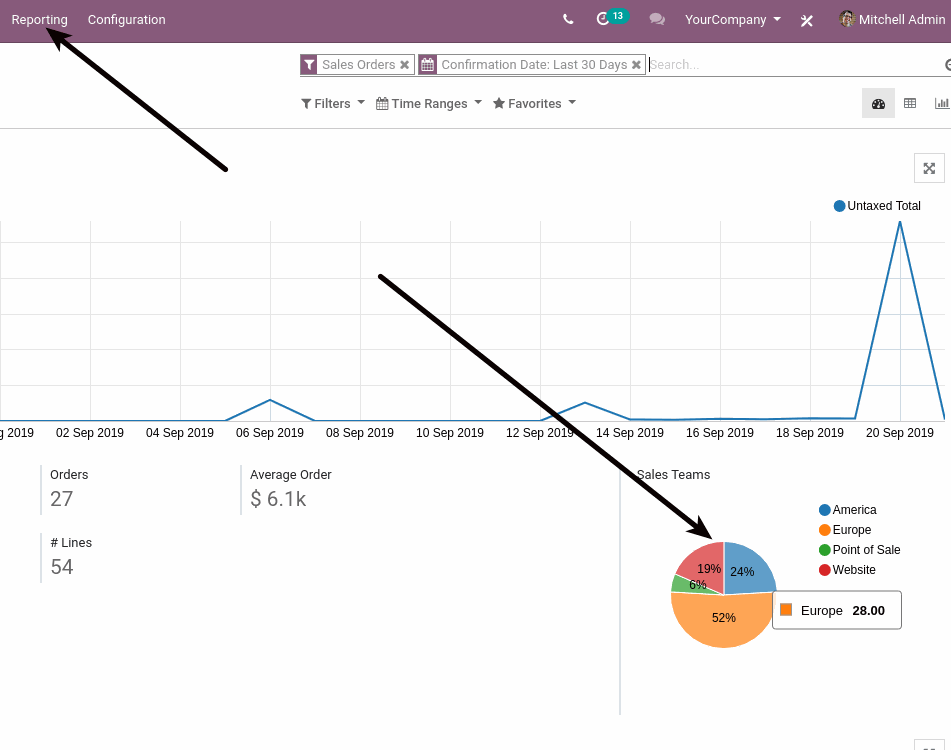Expand the Favorites dropdown
Image resolution: width=951 pixels, height=750 pixels.
[x=534, y=103]
